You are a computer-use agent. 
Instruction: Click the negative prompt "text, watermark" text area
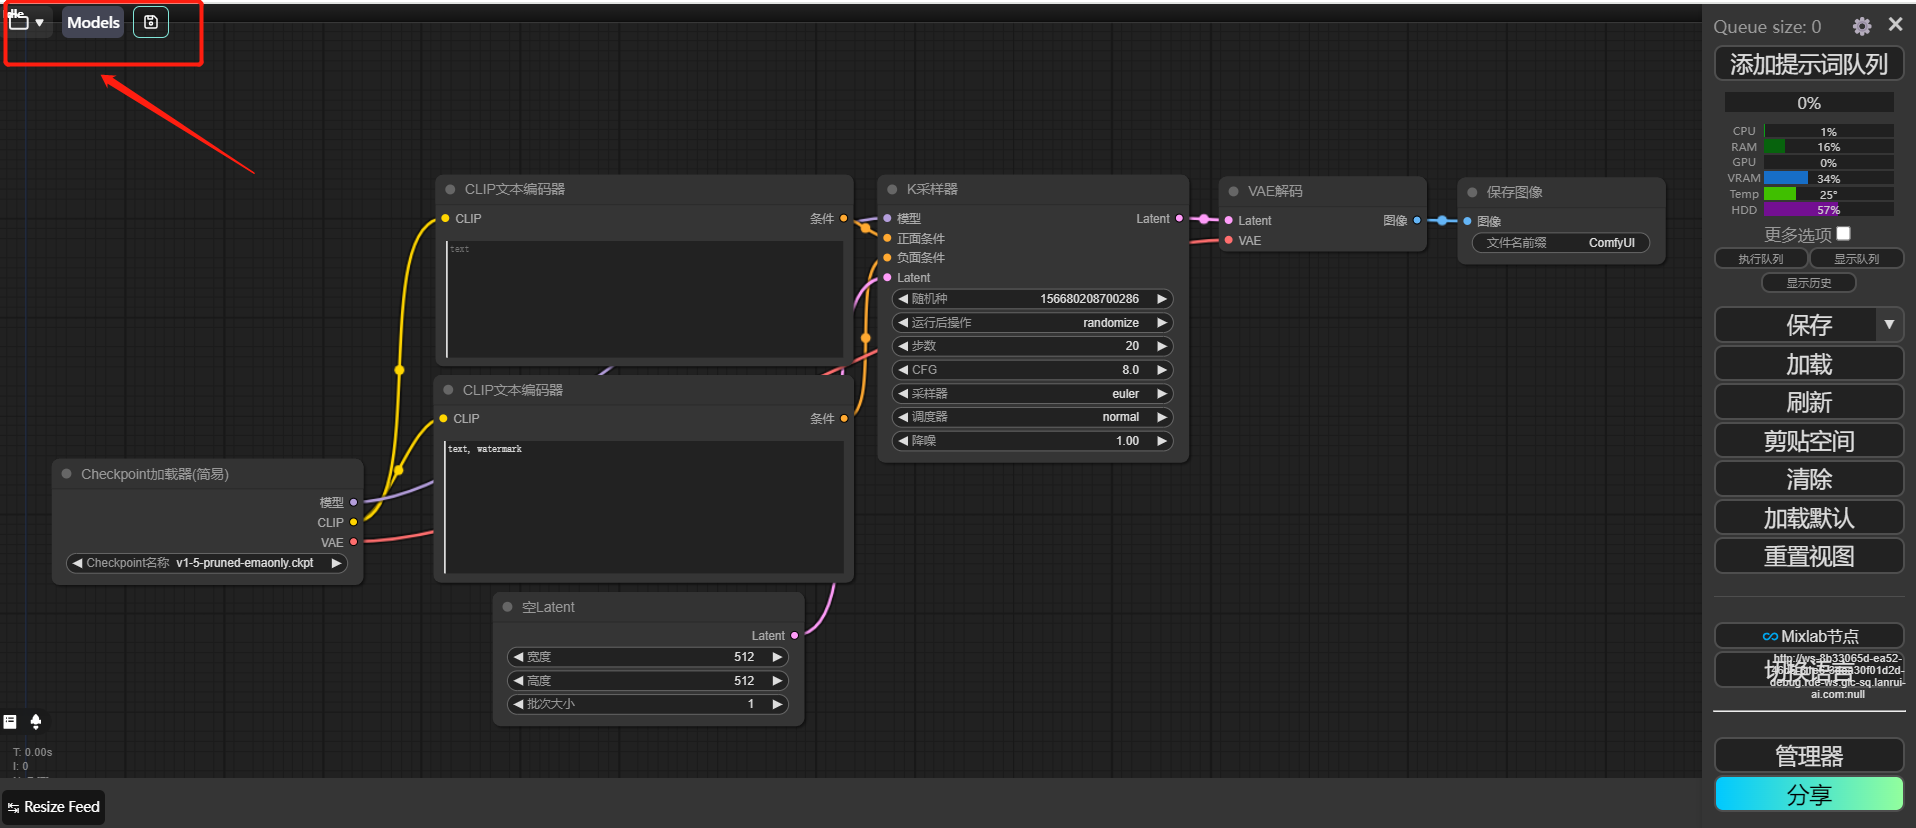pos(644,507)
